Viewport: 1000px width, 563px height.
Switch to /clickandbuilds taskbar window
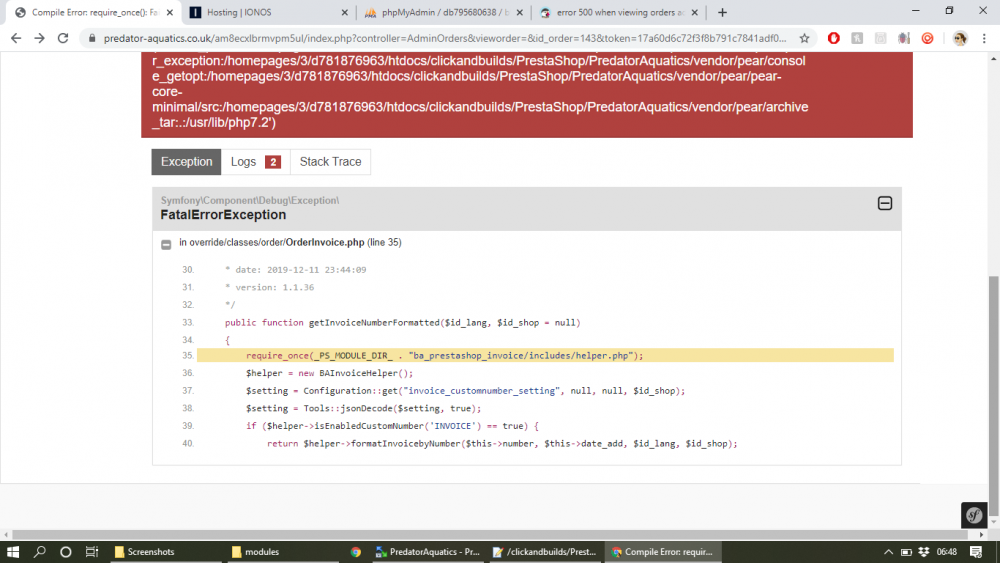[546, 552]
